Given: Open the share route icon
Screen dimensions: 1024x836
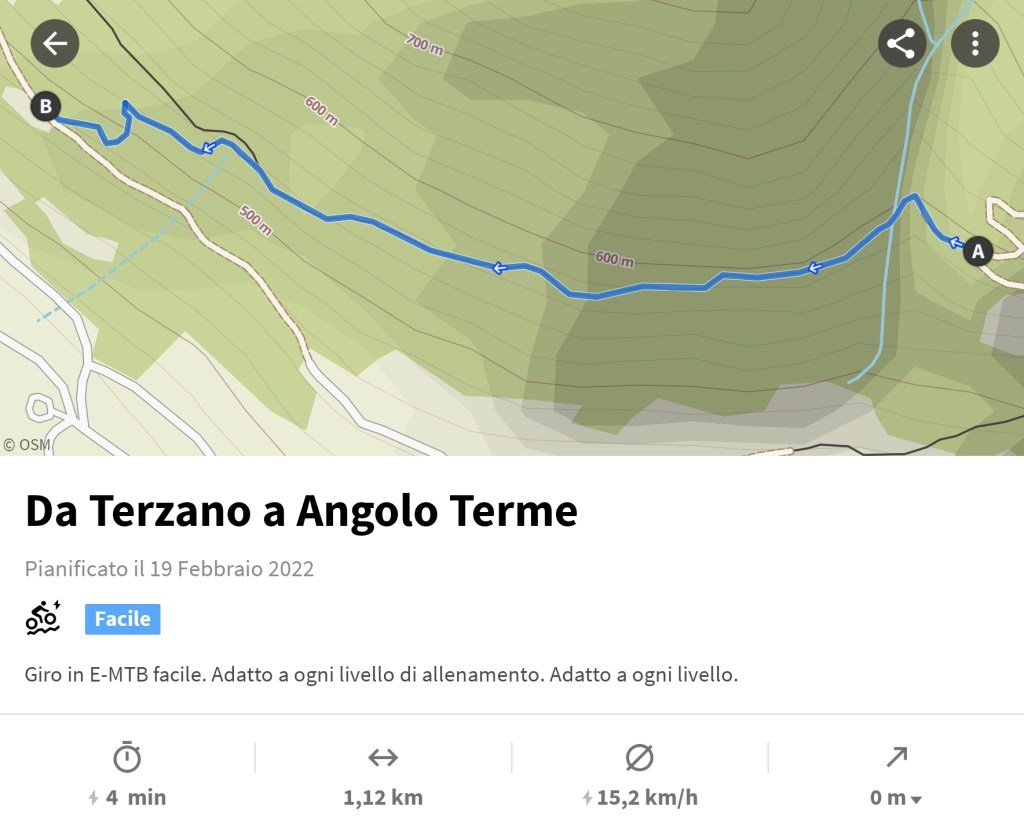Looking at the screenshot, I should pos(902,44).
